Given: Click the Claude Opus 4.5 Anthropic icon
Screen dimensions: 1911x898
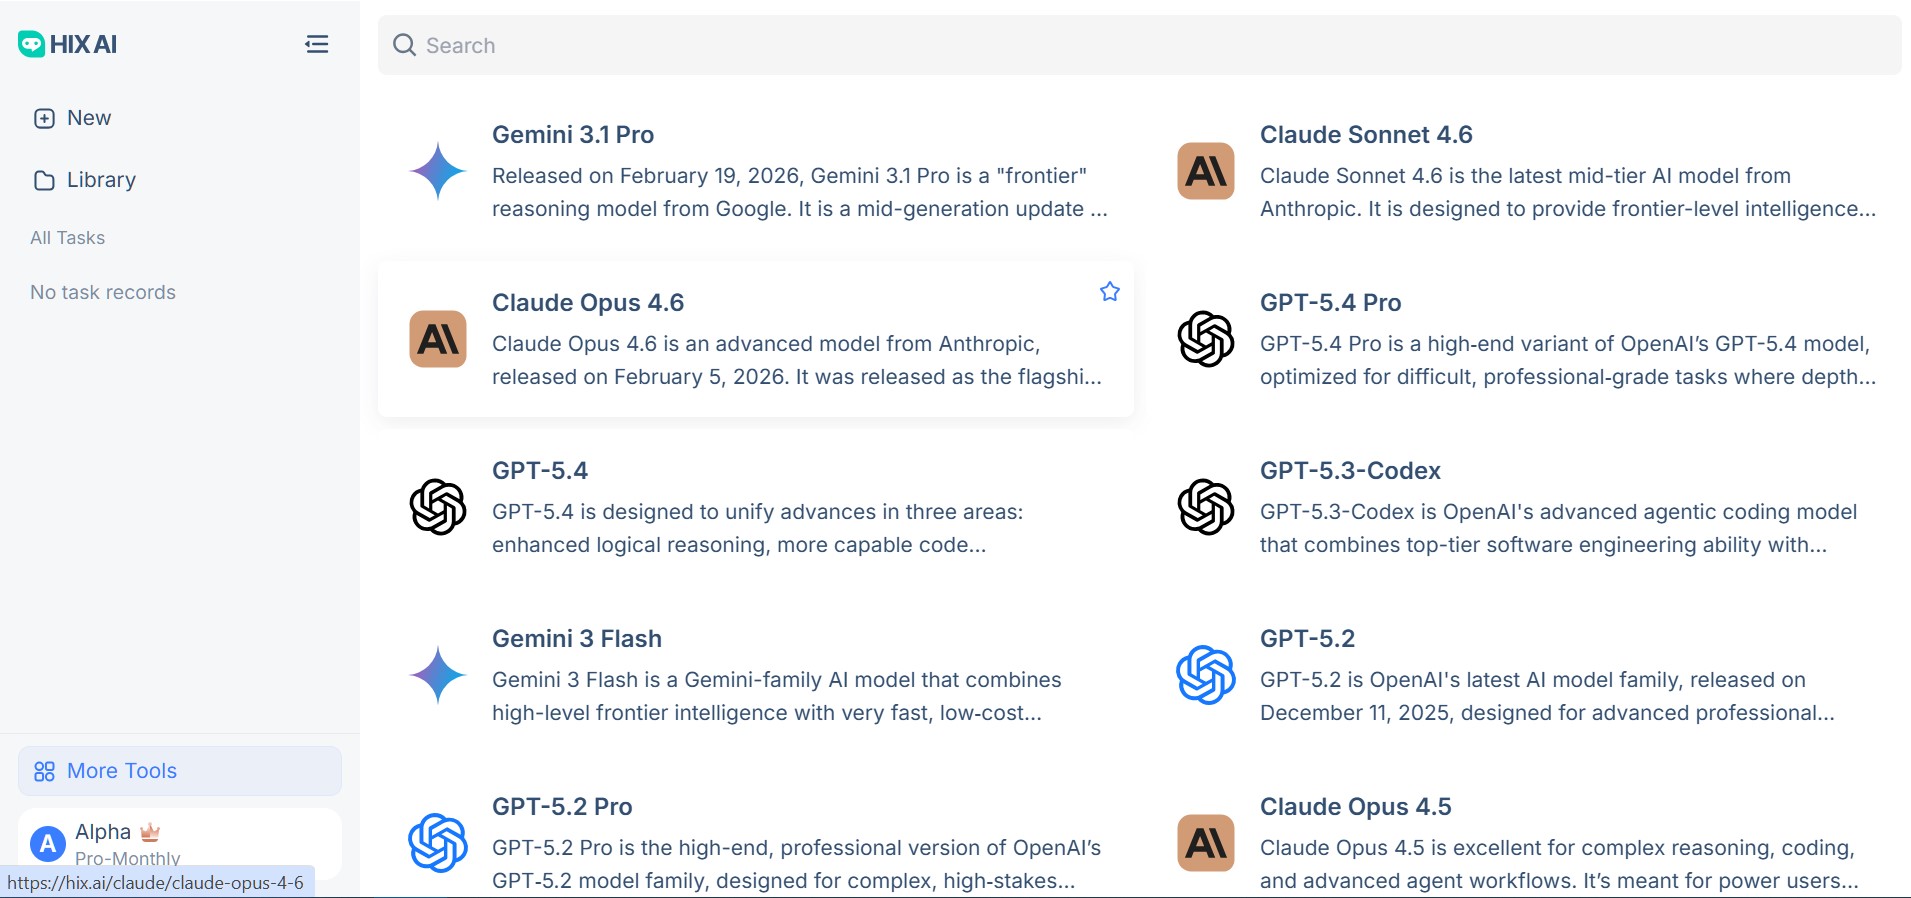Looking at the screenshot, I should [1205, 843].
